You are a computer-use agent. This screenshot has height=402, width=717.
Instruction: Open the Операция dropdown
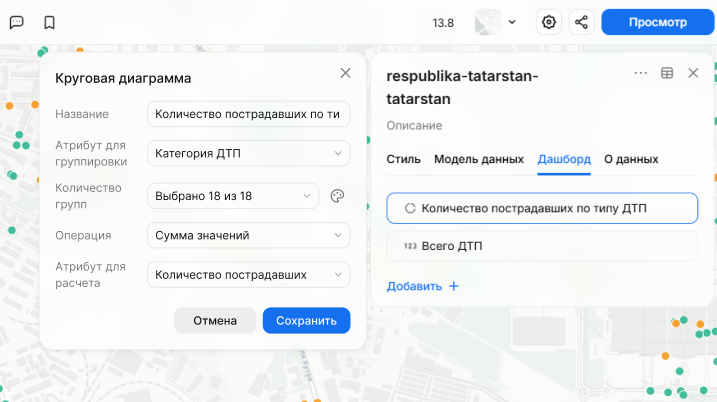pyautogui.click(x=248, y=236)
